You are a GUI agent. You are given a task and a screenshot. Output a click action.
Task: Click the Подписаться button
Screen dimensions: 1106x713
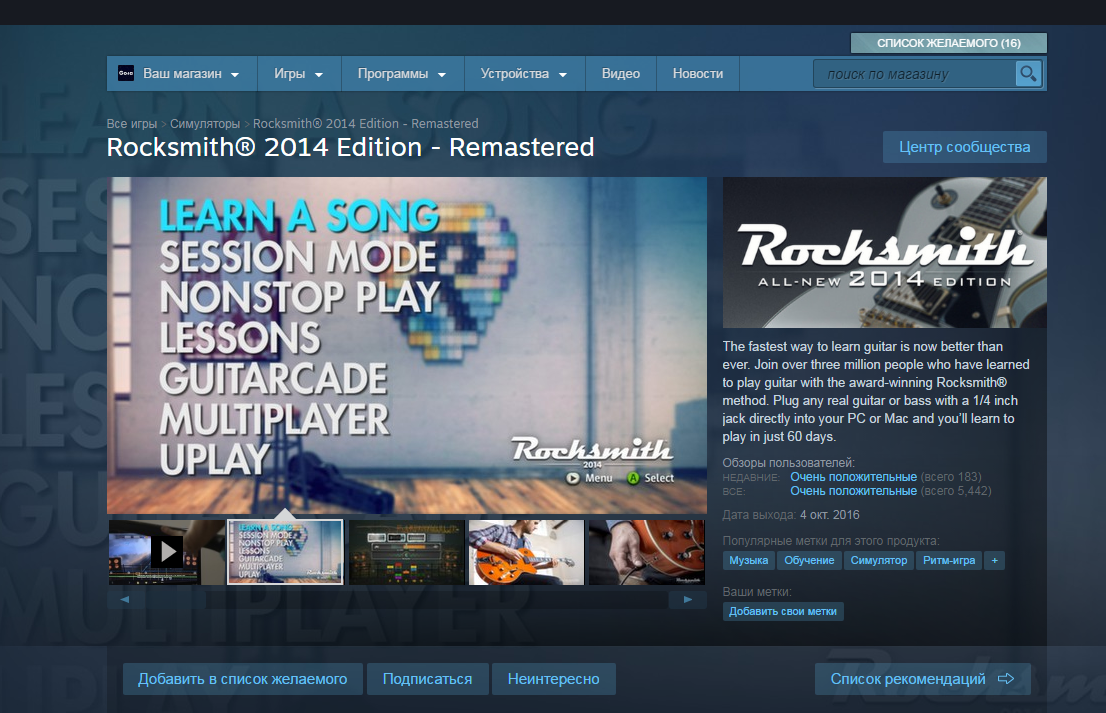427,678
